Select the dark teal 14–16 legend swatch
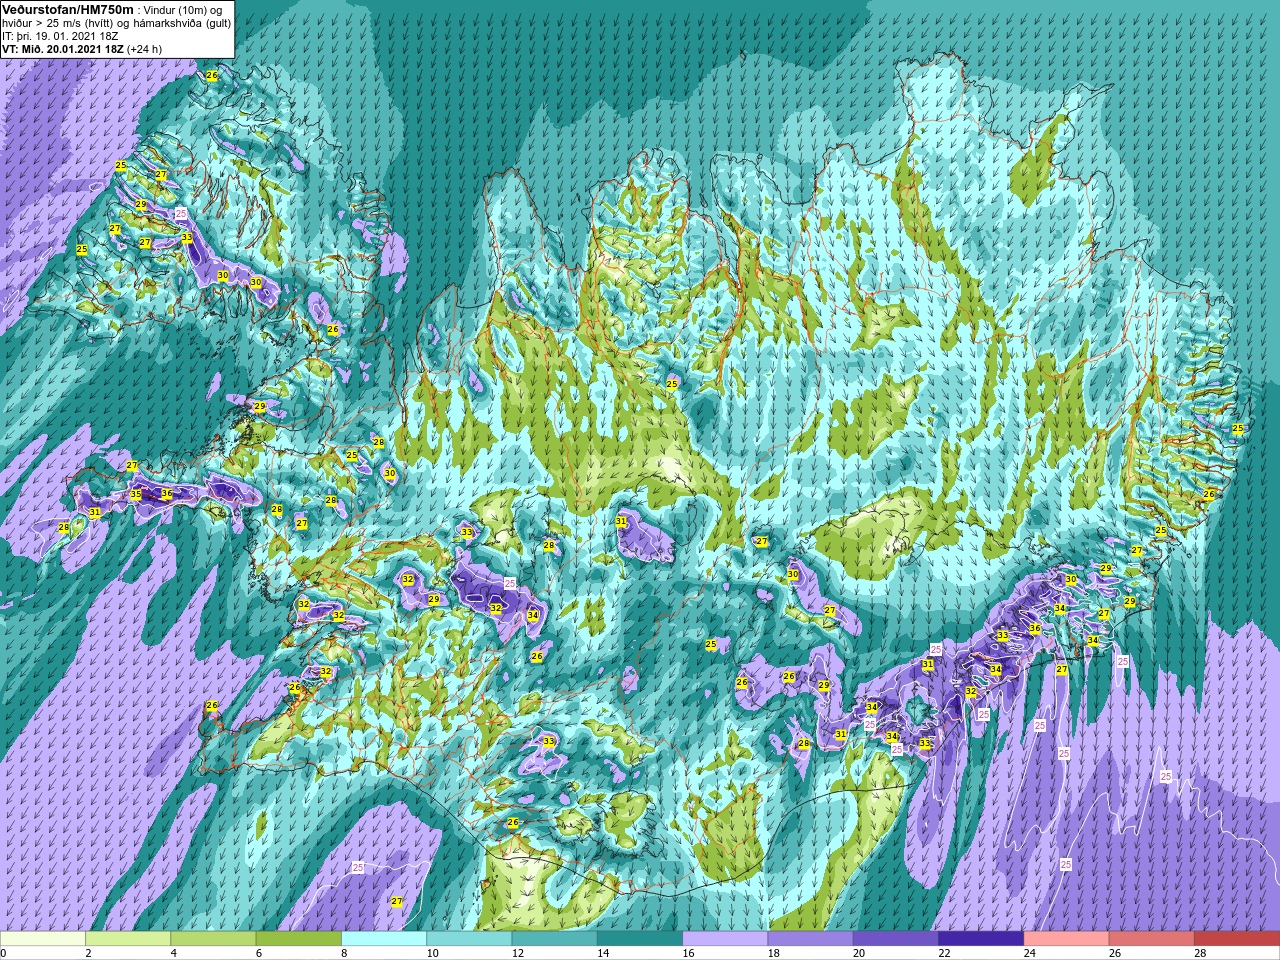Screen dimensions: 1280x960 tap(640, 939)
